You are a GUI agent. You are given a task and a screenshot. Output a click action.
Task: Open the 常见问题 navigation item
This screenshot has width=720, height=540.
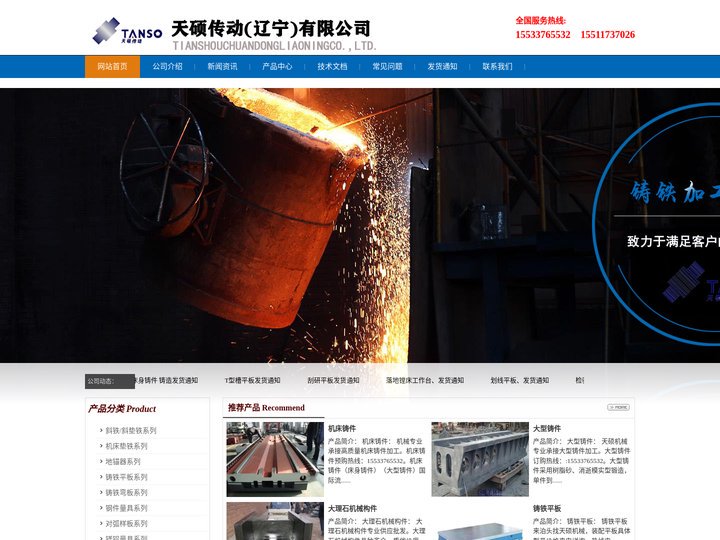point(387,67)
